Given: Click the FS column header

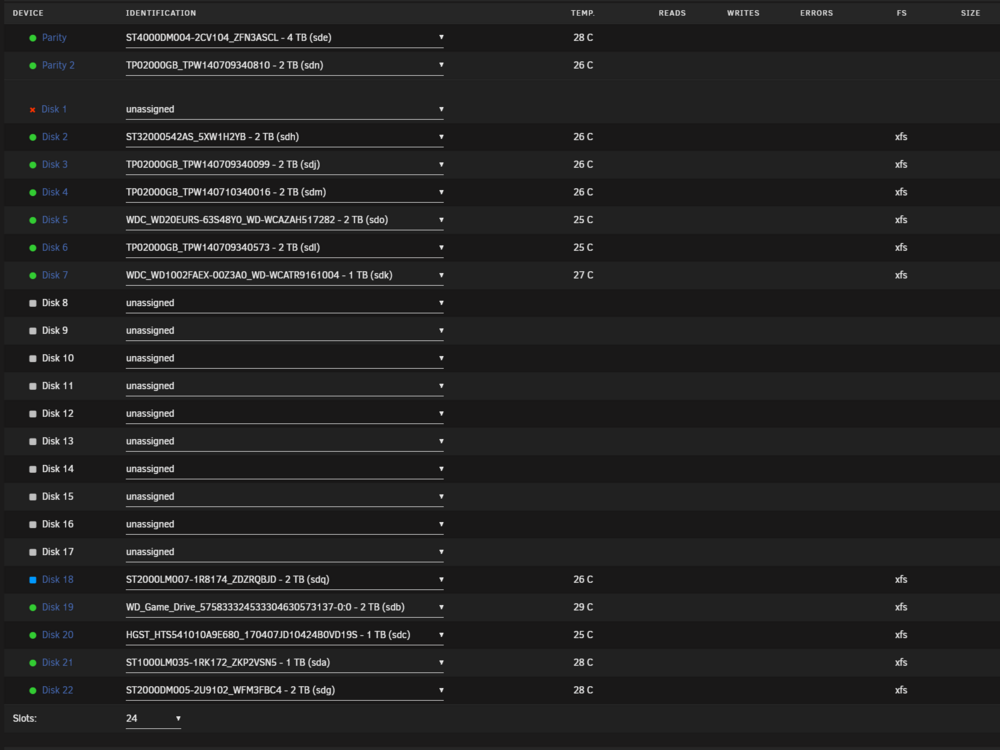Looking at the screenshot, I should tap(901, 13).
